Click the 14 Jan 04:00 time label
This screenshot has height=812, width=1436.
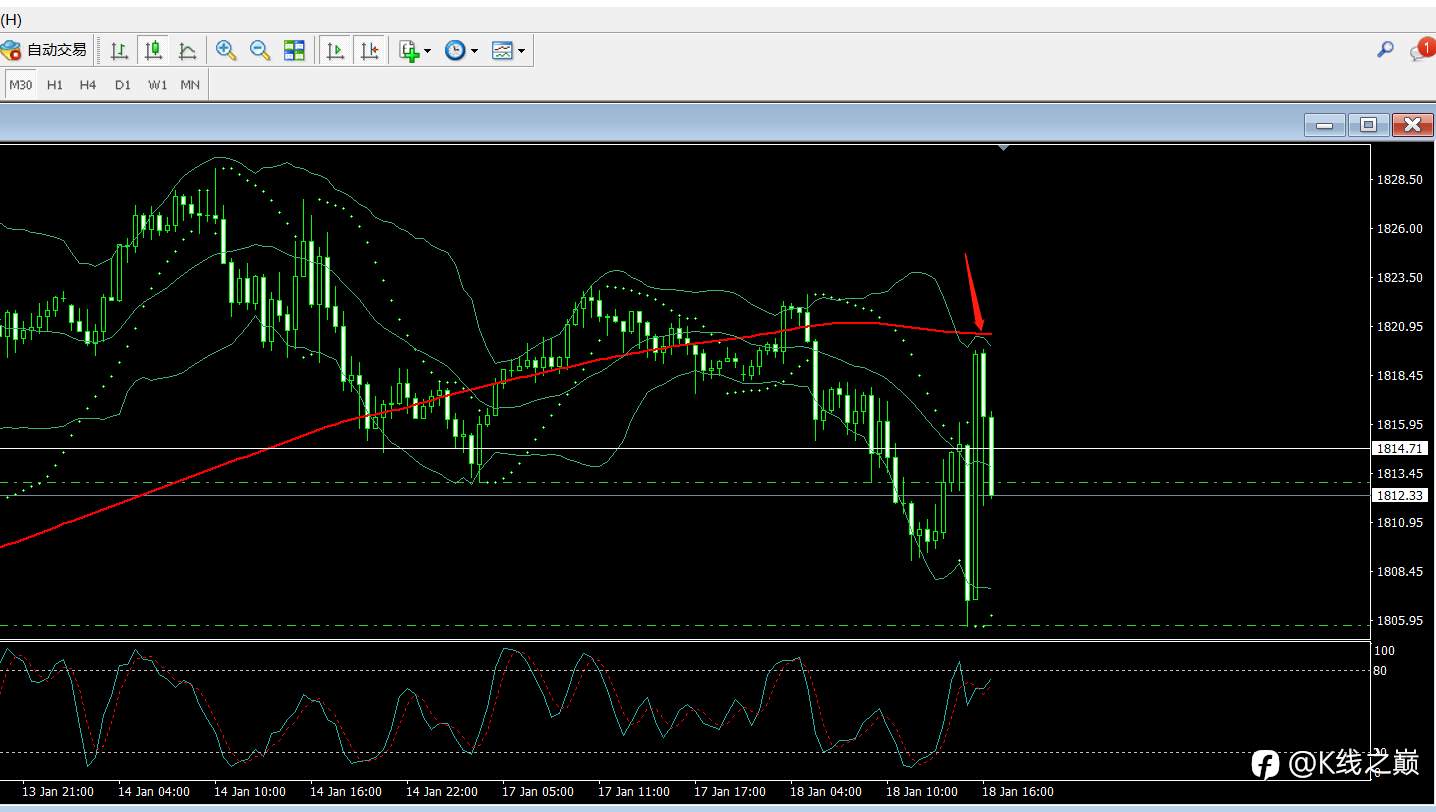pyautogui.click(x=154, y=792)
